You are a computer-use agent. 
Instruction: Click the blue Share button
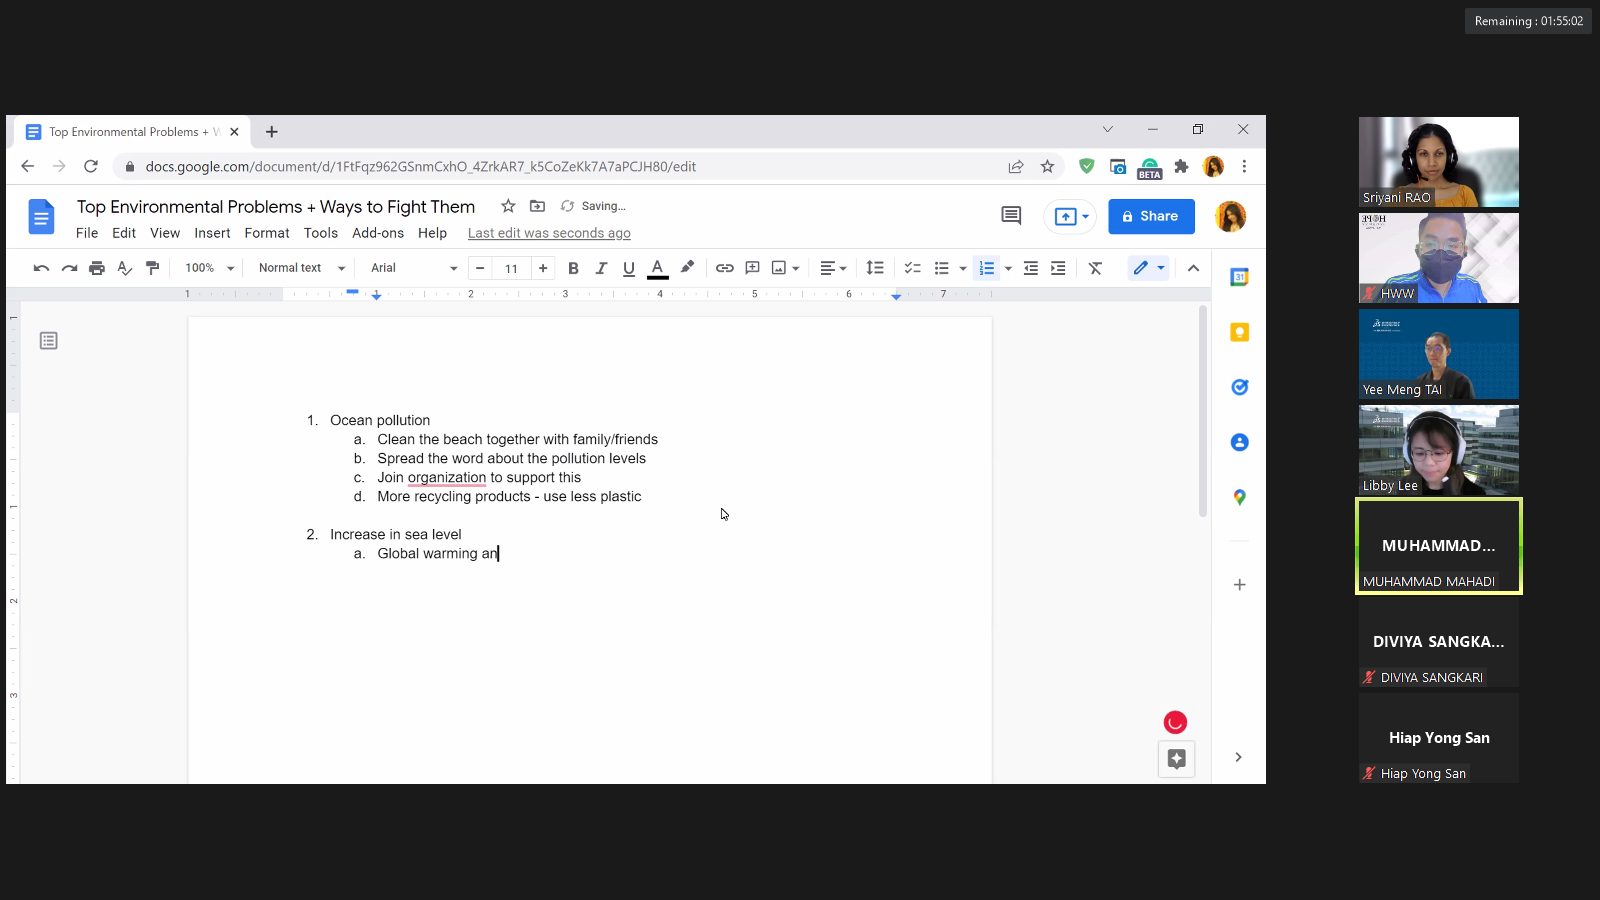coord(1151,216)
